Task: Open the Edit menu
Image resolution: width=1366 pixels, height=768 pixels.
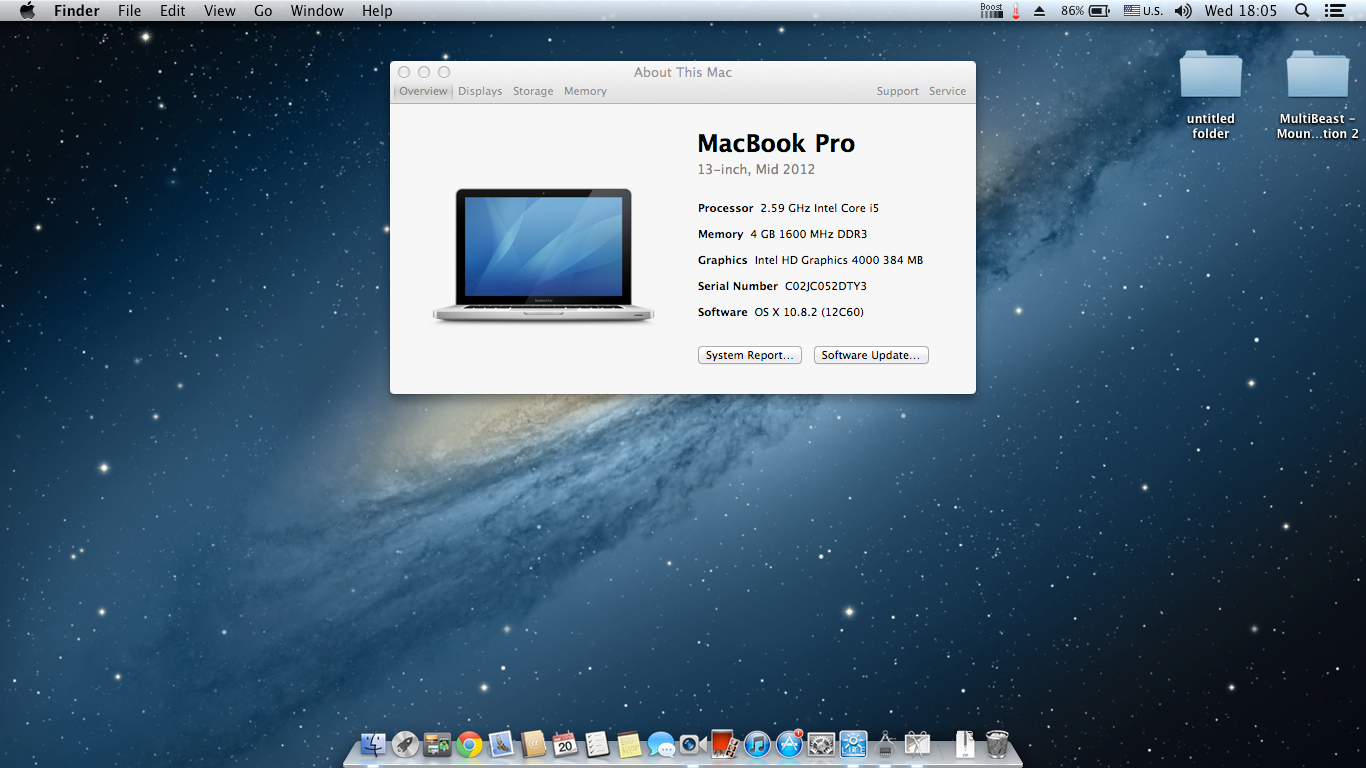Action: click(173, 11)
